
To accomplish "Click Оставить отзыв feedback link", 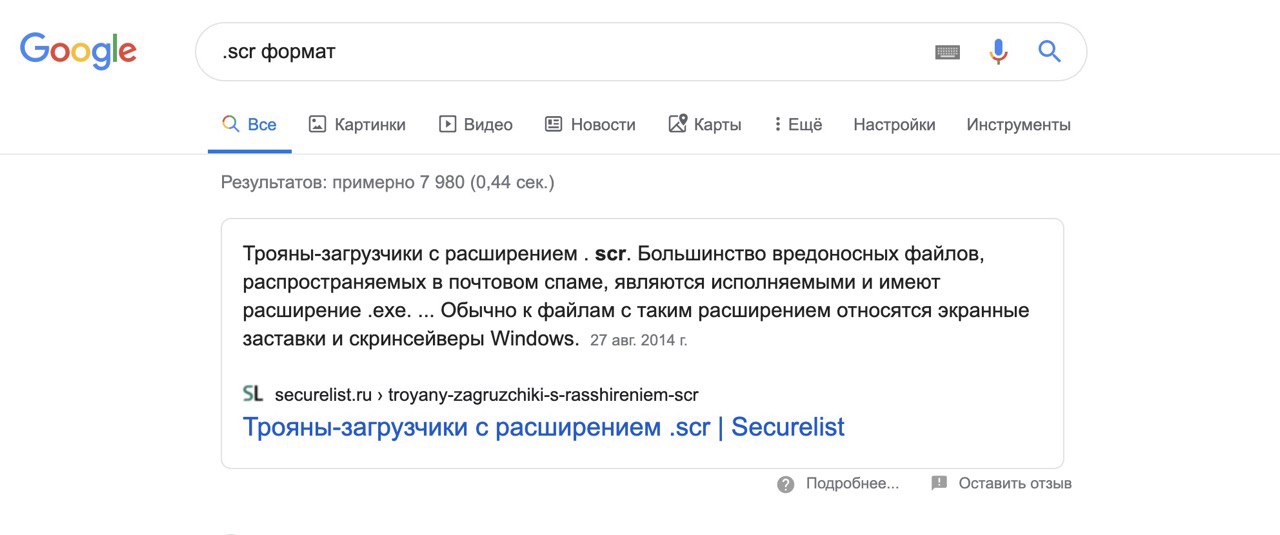I will [x=1015, y=483].
